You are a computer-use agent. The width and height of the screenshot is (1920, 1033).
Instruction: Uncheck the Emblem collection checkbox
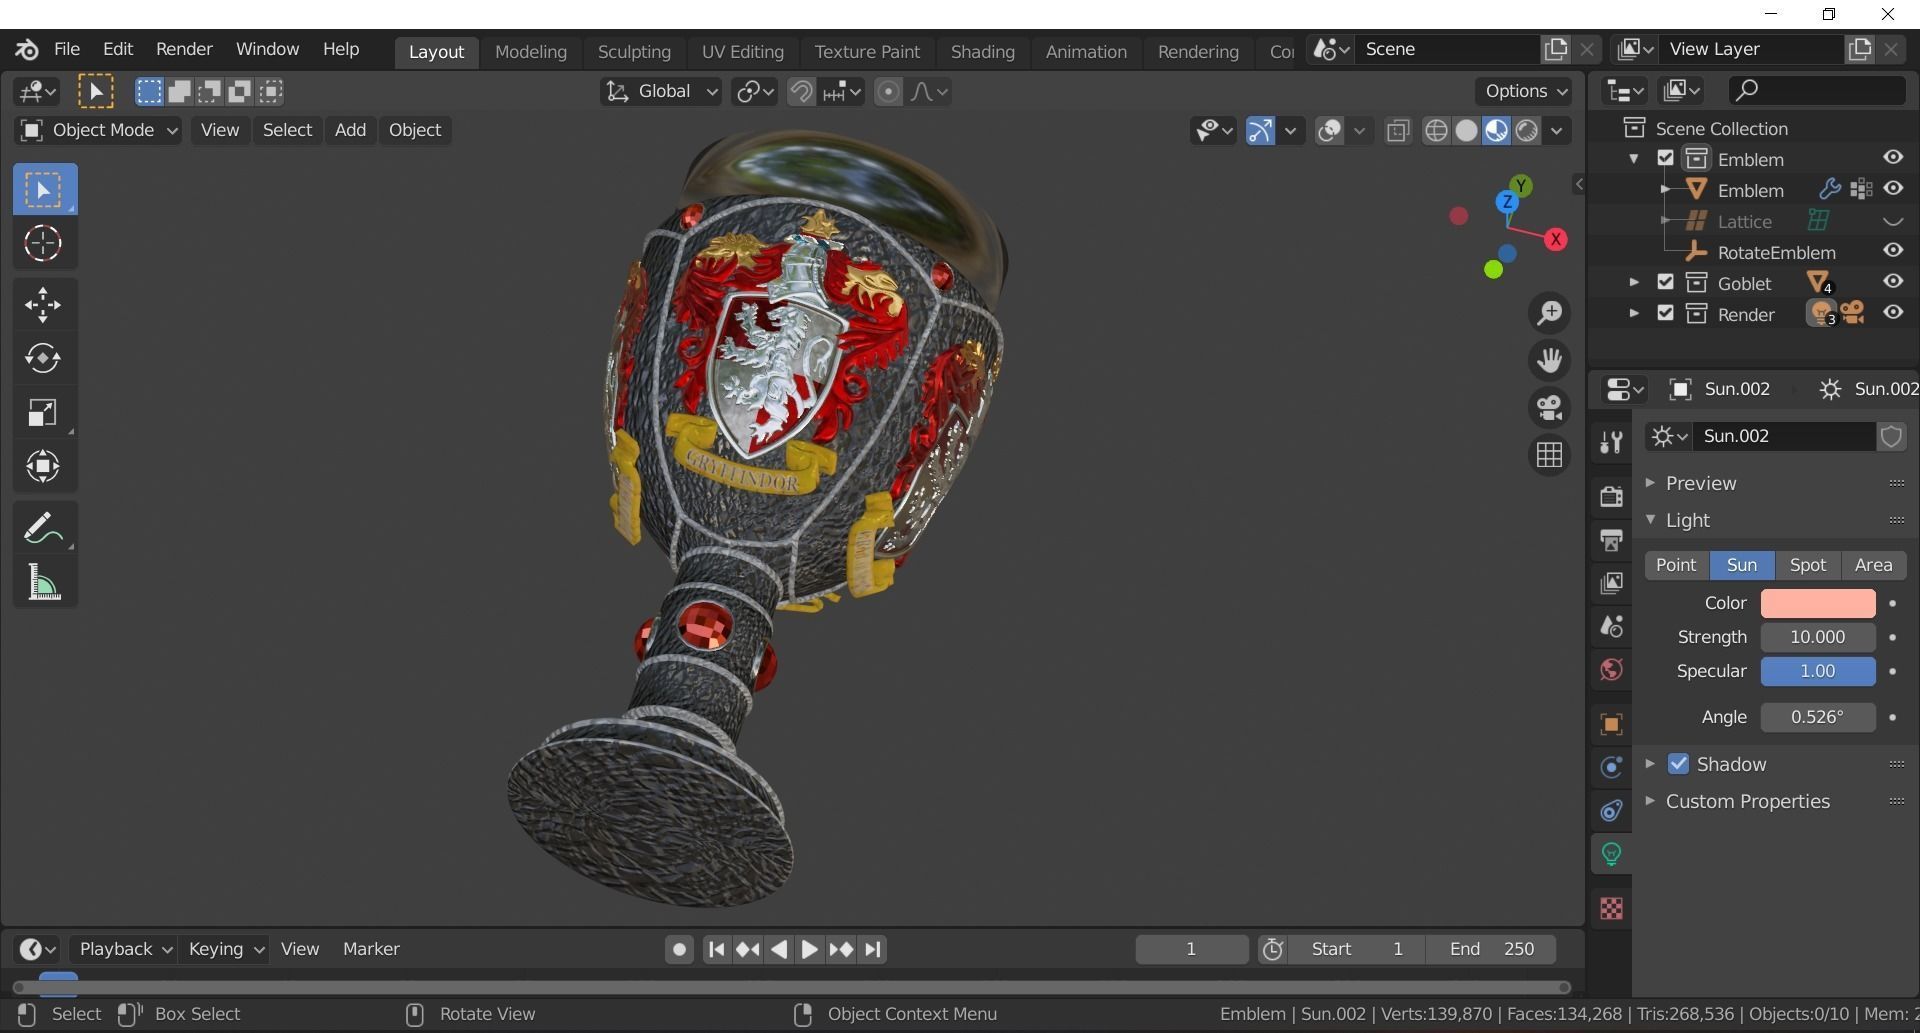pyautogui.click(x=1665, y=158)
